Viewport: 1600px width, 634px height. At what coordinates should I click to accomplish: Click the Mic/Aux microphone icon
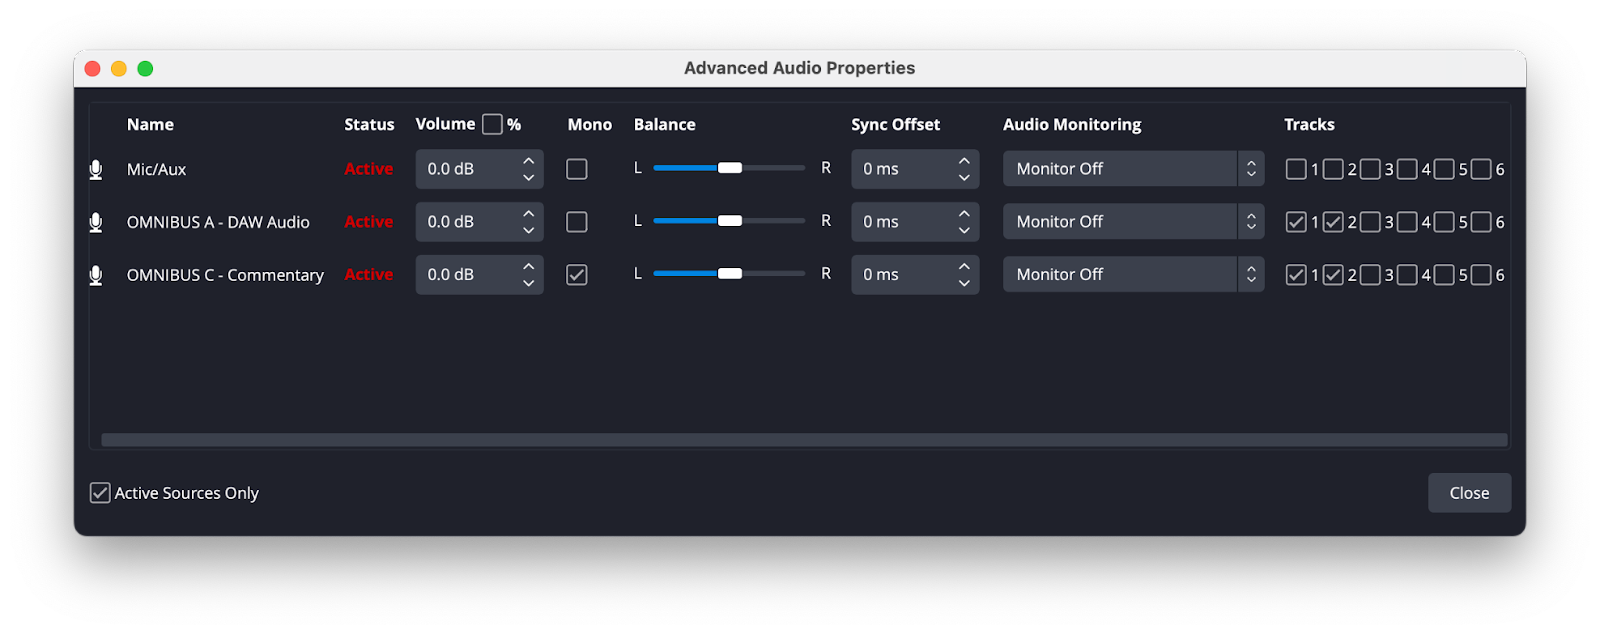click(x=96, y=170)
